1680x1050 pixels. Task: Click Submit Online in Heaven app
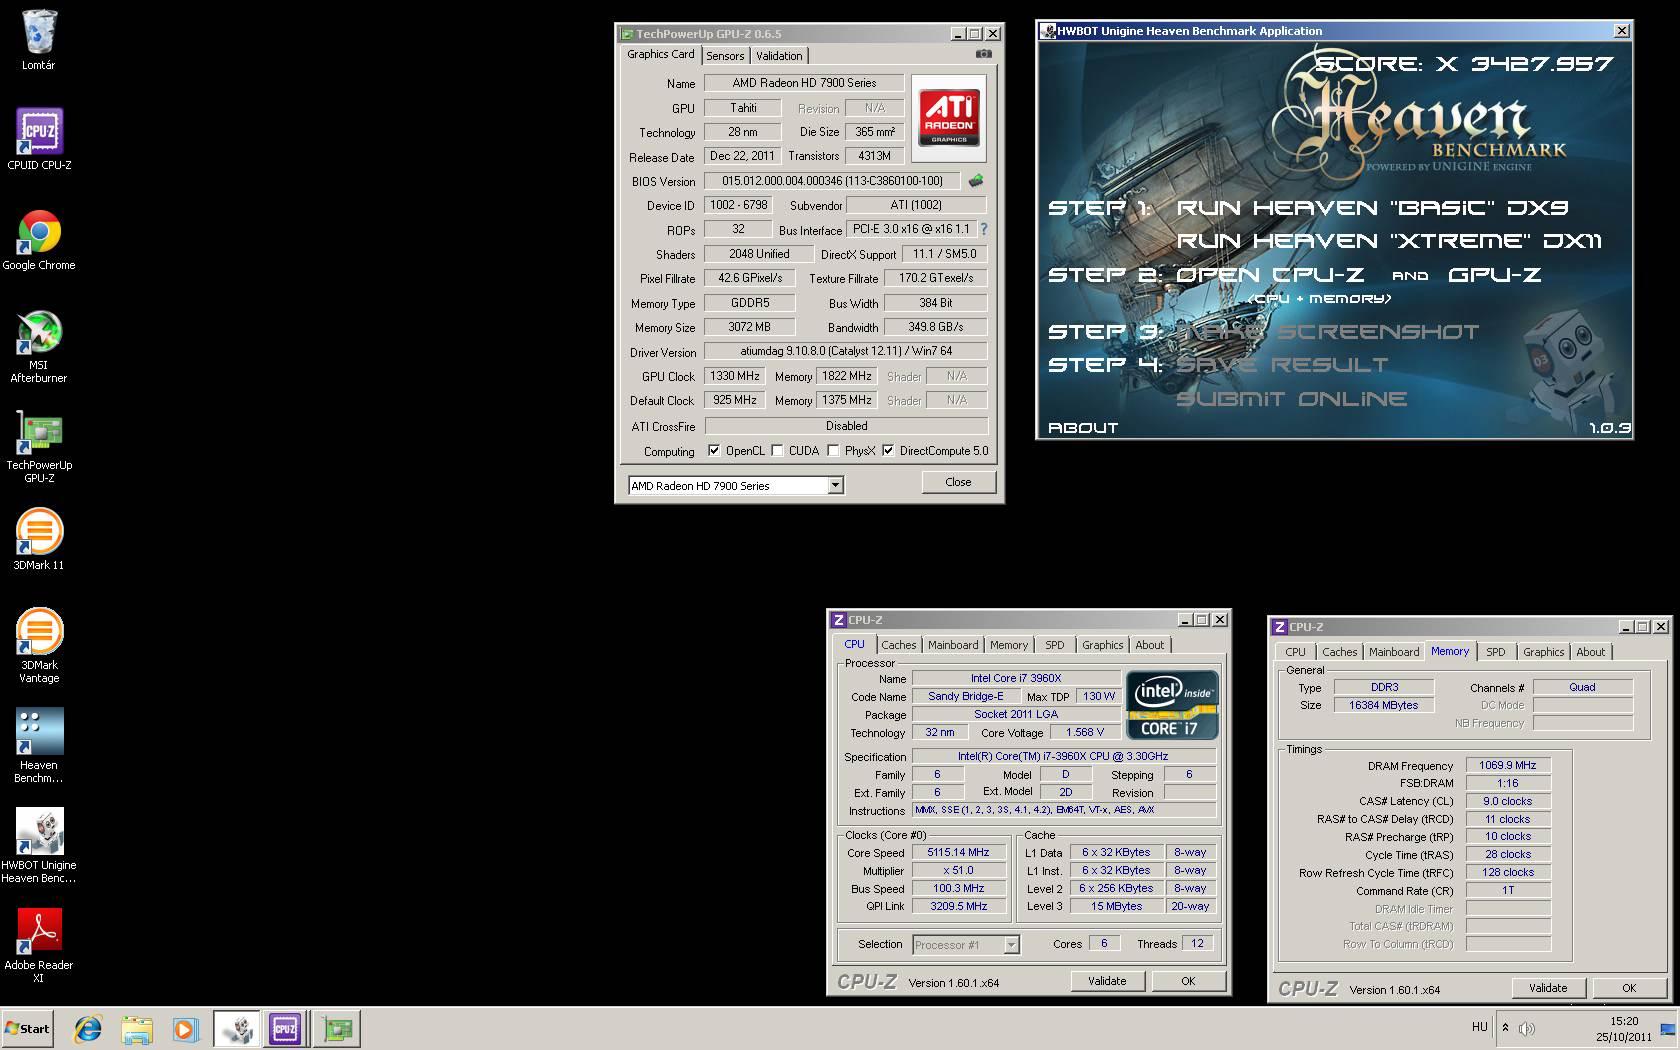pos(1291,399)
